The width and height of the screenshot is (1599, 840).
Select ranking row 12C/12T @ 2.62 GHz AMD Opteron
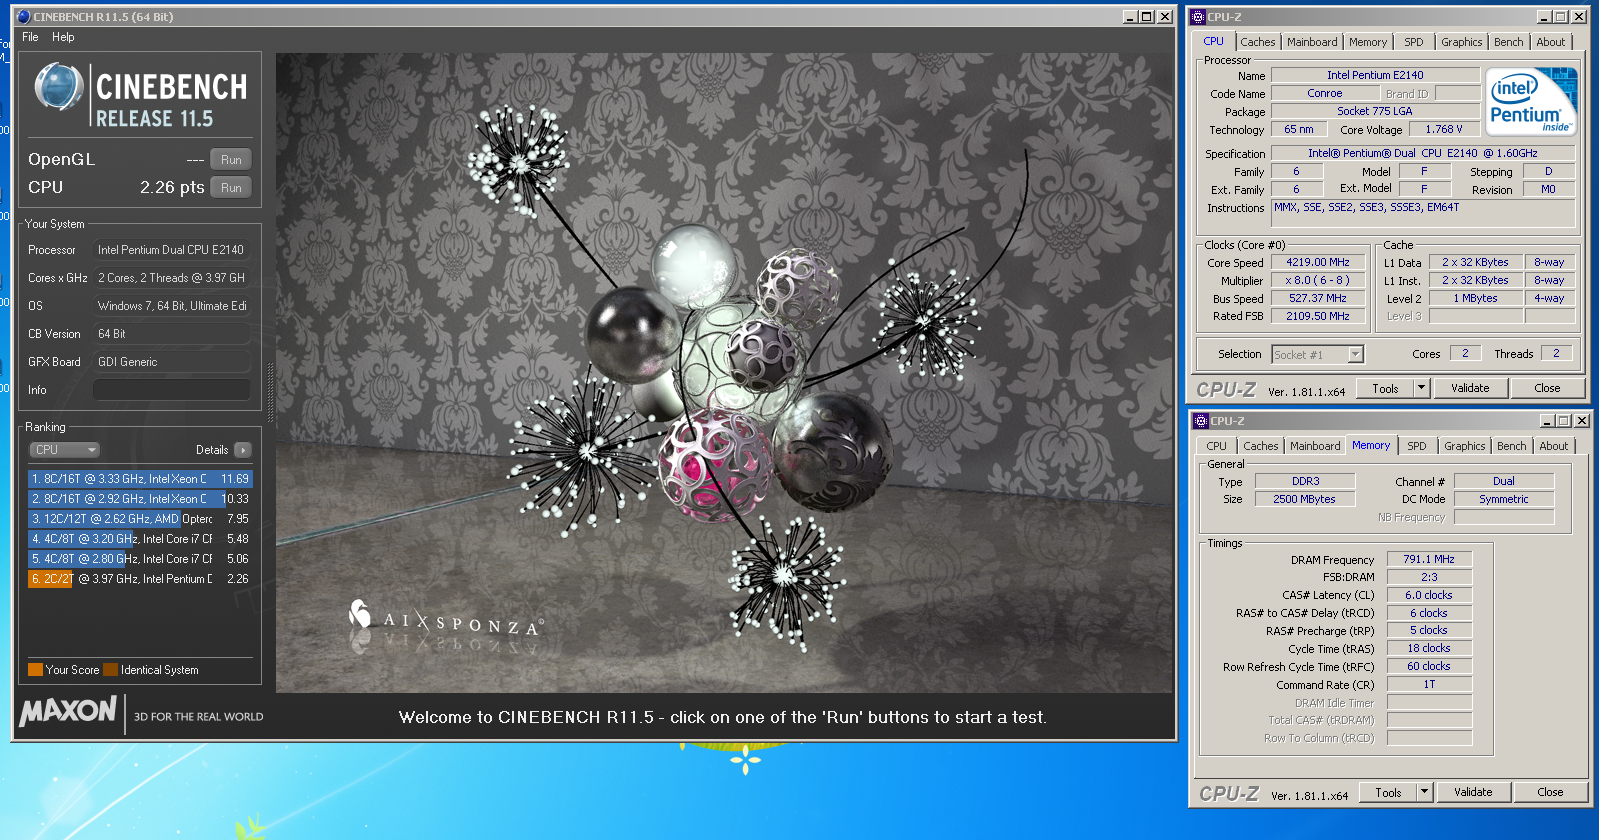(140, 519)
